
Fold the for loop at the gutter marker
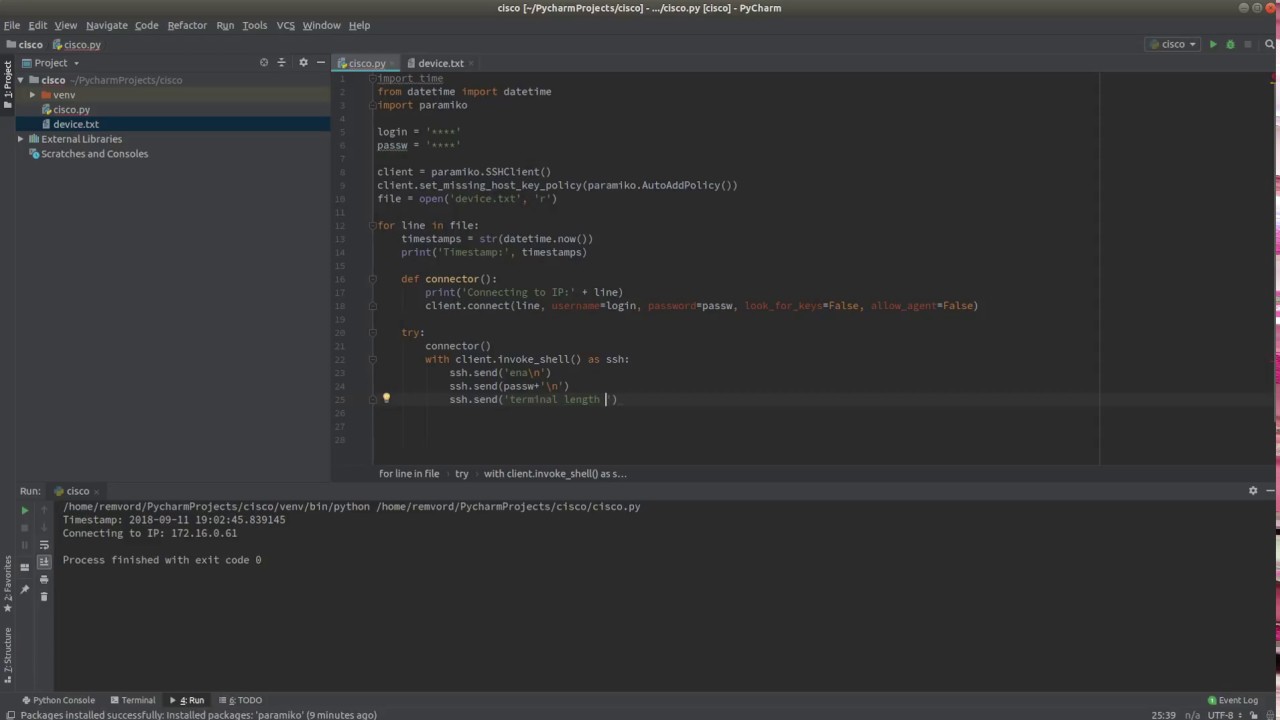[x=372, y=226]
